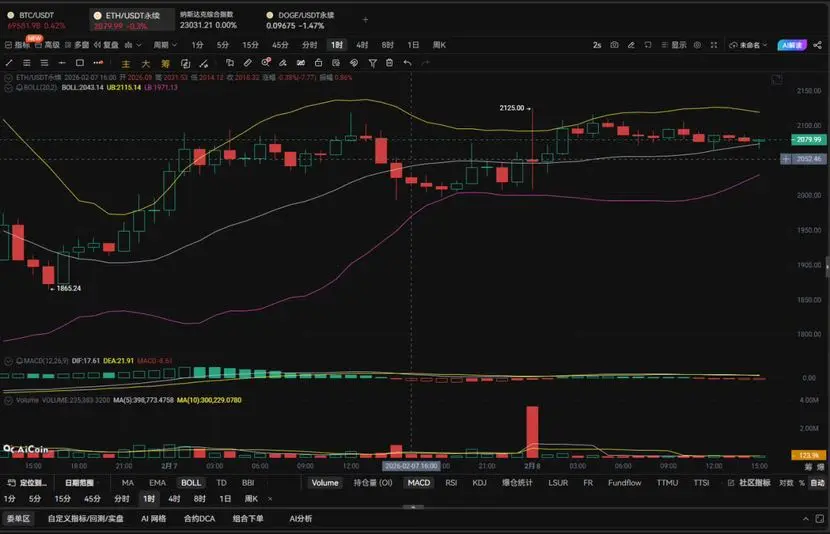Toggle 对数 logarithmic scale
The image size is (830, 534).
click(786, 483)
